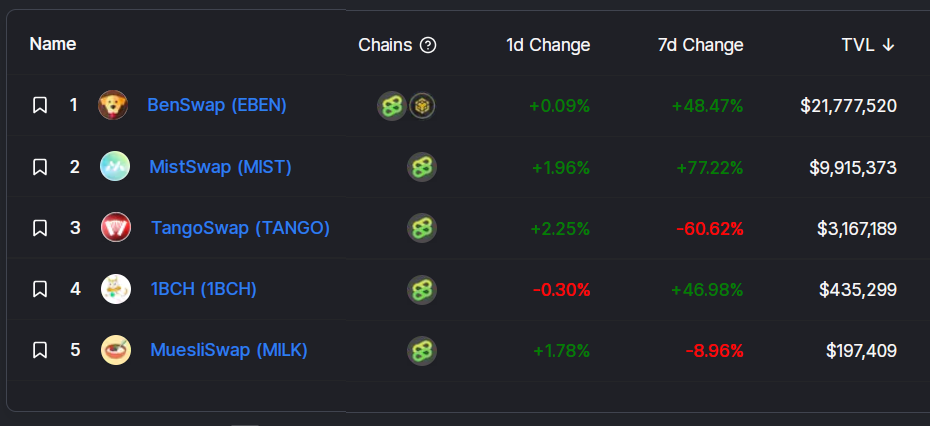Image resolution: width=930 pixels, height=426 pixels.
Task: Sort the table by 1d Change
Action: (x=548, y=45)
